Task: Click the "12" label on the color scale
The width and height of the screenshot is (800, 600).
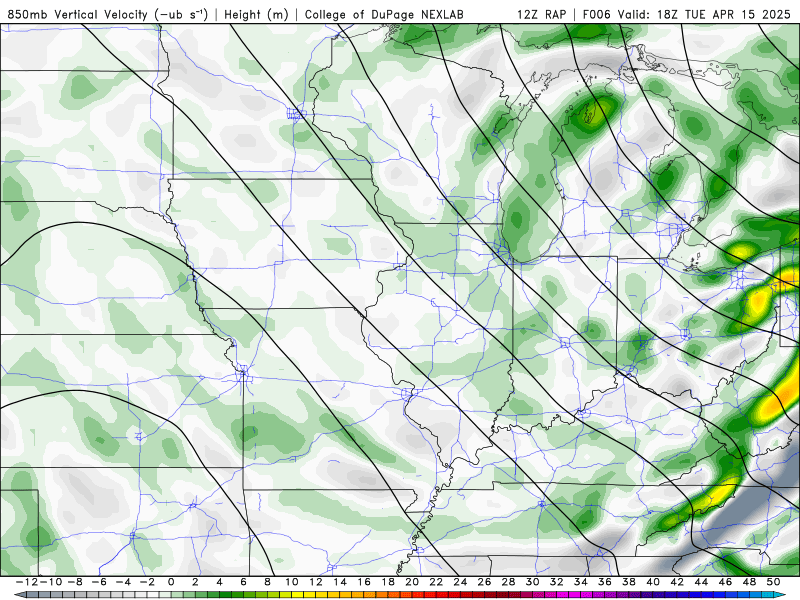Action: [x=316, y=582]
